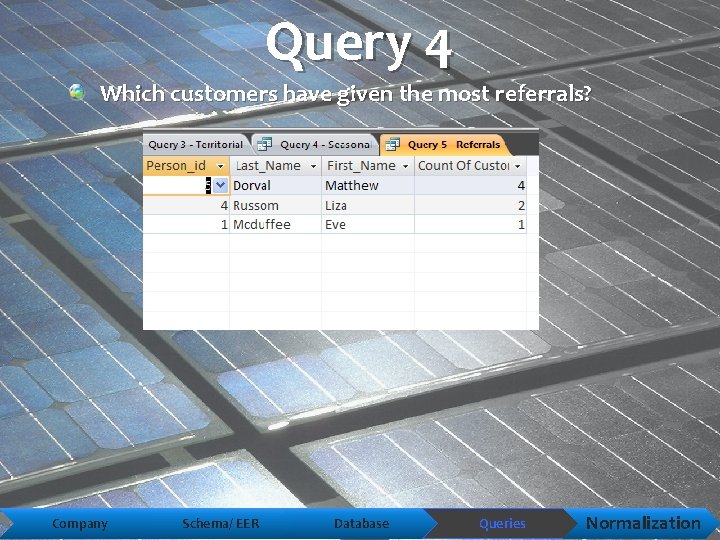
Task: Click the Eve first name cell
Action: [x=368, y=225]
